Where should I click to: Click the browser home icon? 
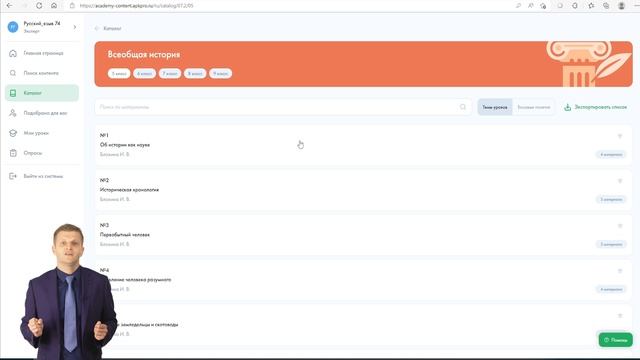[x=54, y=6]
